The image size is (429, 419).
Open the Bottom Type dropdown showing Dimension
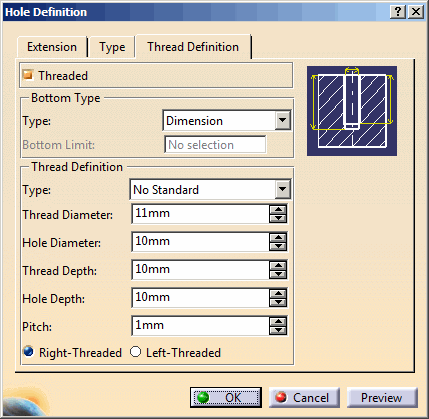[227, 120]
